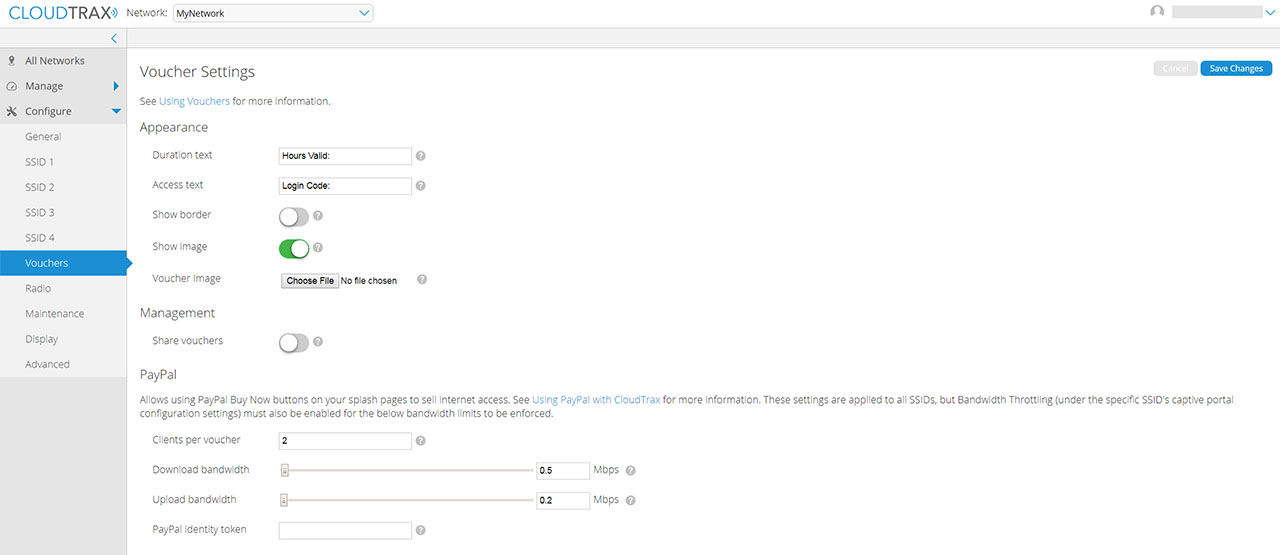Image resolution: width=1280 pixels, height=555 pixels.
Task: Click help icon beside Download bandwidth
Action: [x=631, y=471]
